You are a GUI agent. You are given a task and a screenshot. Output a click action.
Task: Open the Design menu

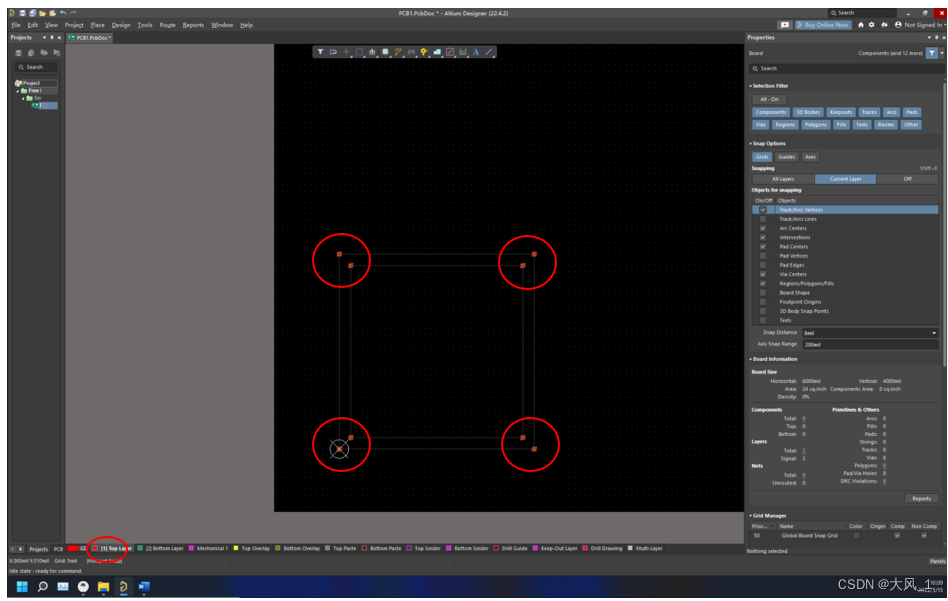pyautogui.click(x=121, y=25)
